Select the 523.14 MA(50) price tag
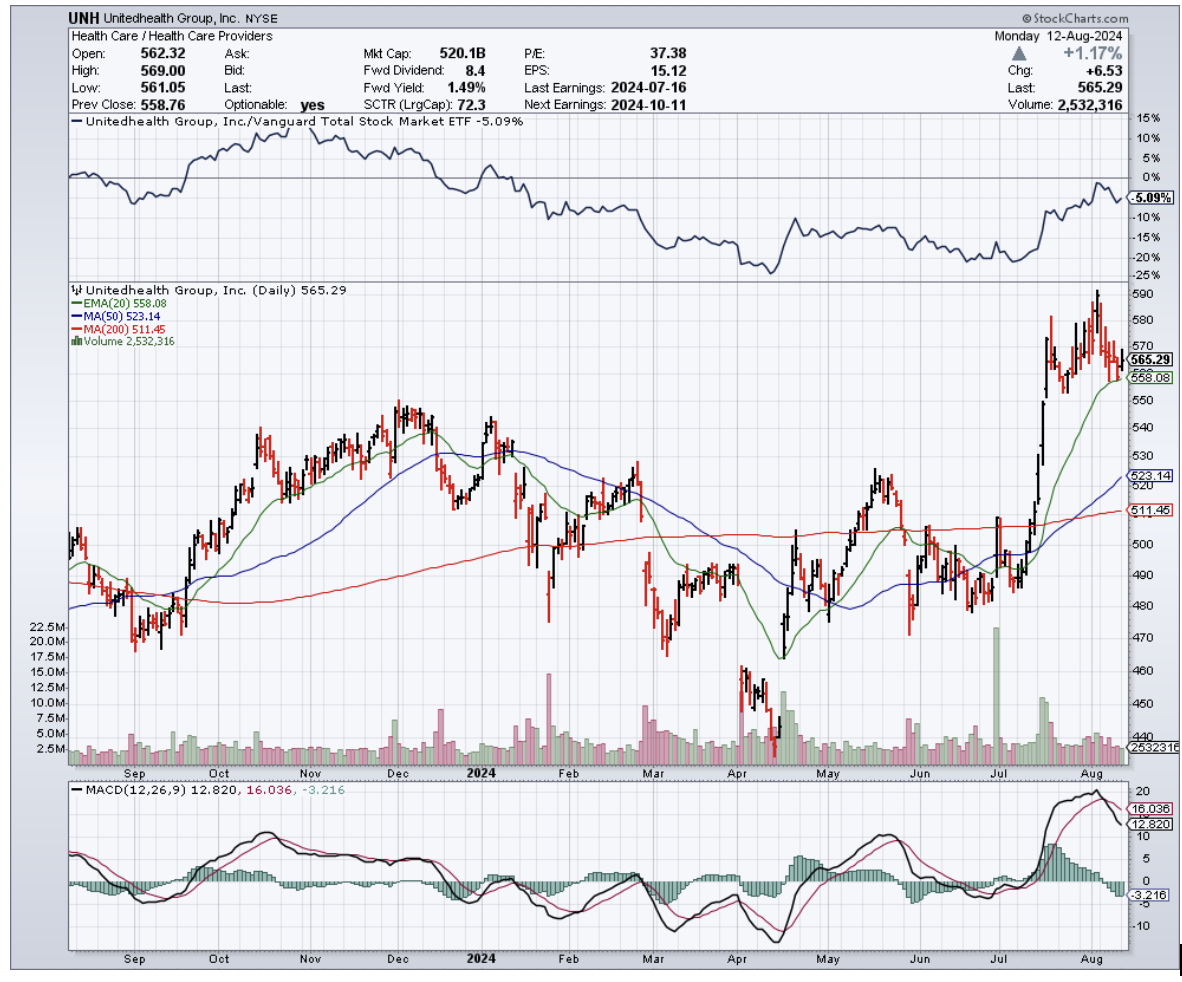This screenshot has width=1182, height=982. pos(1150,476)
